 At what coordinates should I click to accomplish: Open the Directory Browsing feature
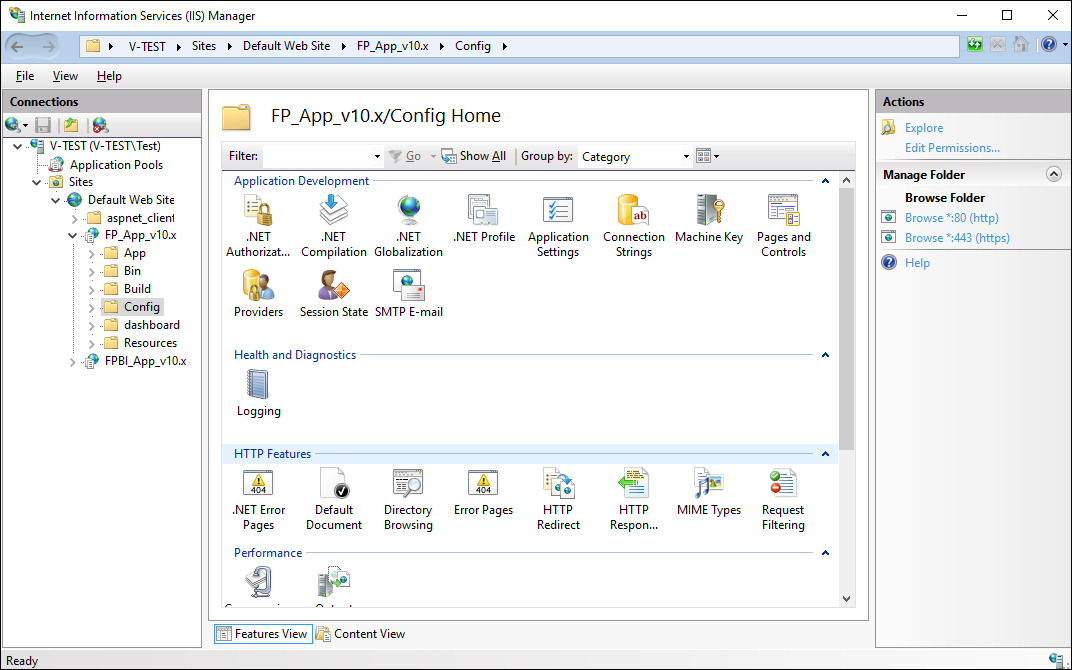point(408,500)
